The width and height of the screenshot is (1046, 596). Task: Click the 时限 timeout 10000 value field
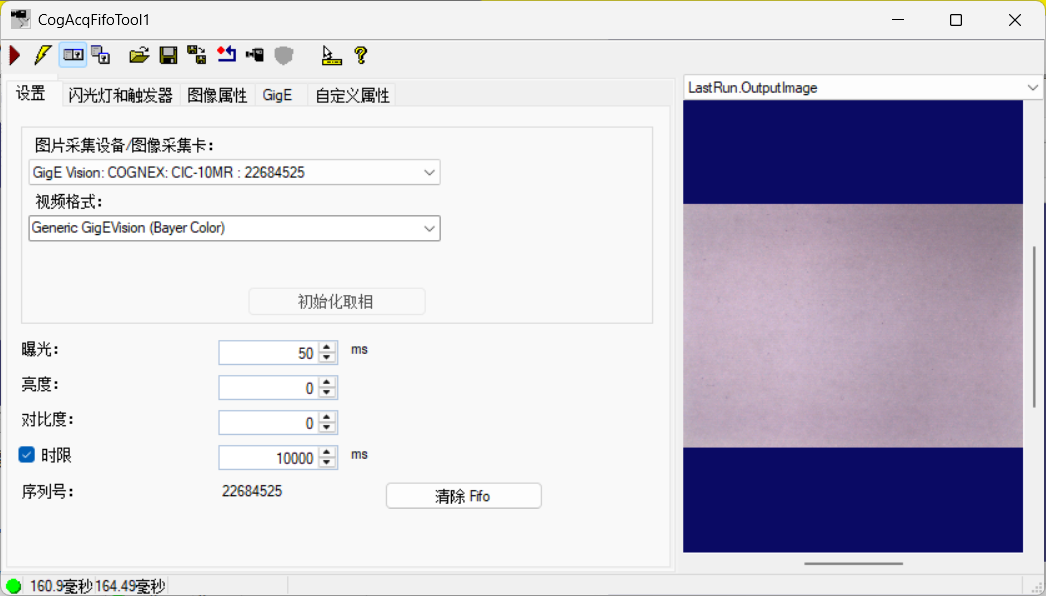click(x=269, y=458)
